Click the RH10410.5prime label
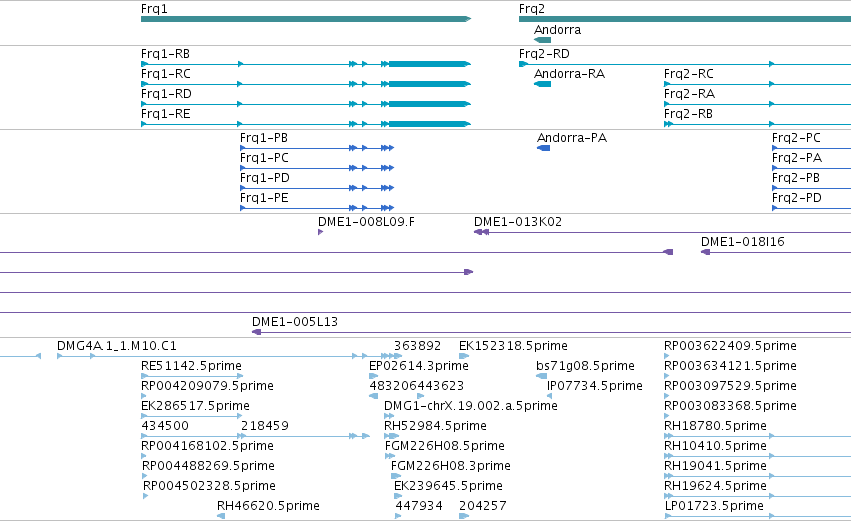Screen dimensions: 851x521 coord(715,446)
